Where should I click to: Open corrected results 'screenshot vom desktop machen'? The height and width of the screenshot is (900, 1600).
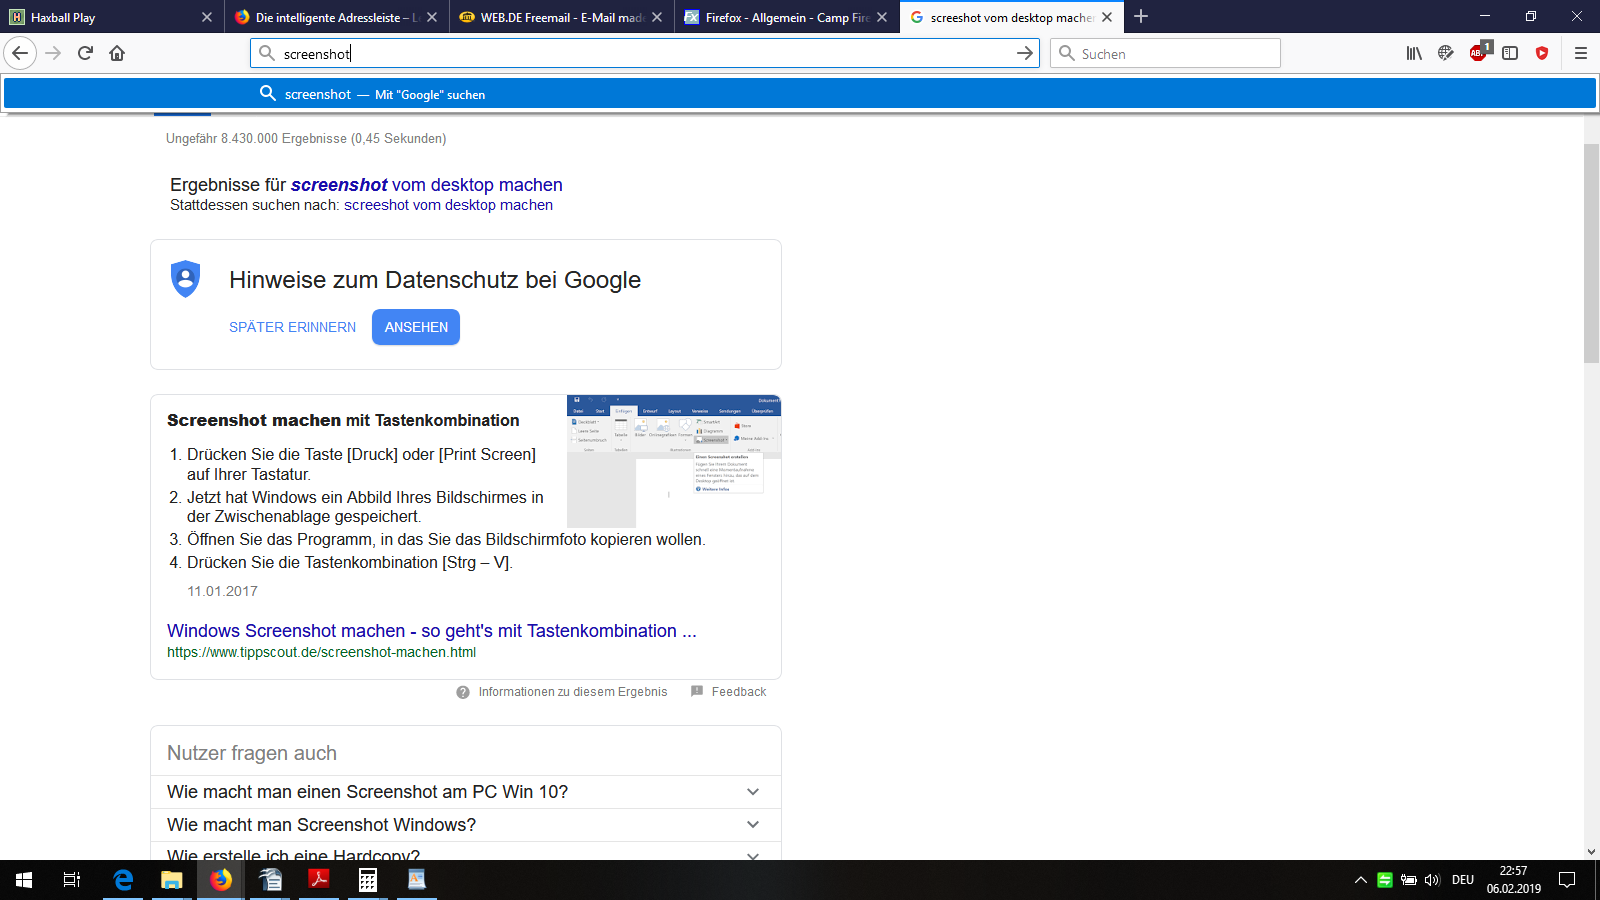427,185
